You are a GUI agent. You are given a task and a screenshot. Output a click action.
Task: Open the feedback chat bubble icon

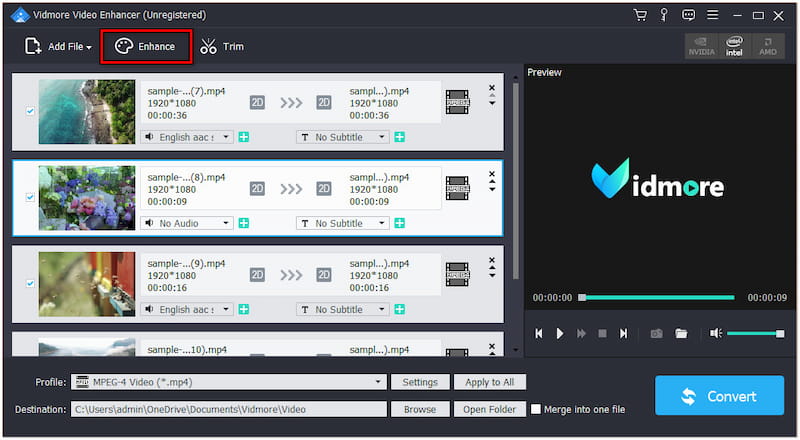coord(688,15)
